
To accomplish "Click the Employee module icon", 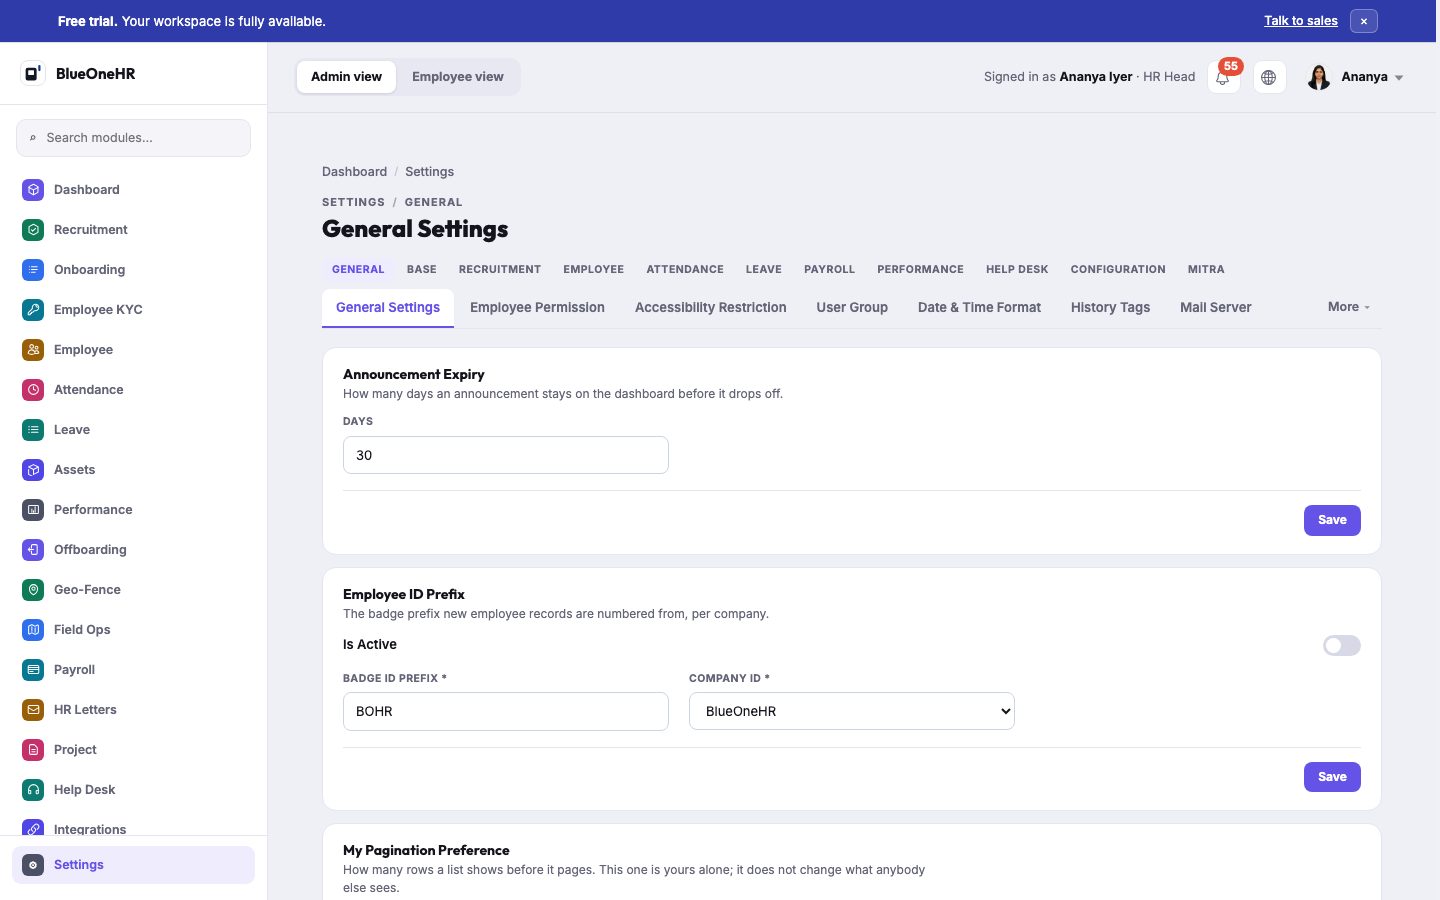I will pos(33,350).
